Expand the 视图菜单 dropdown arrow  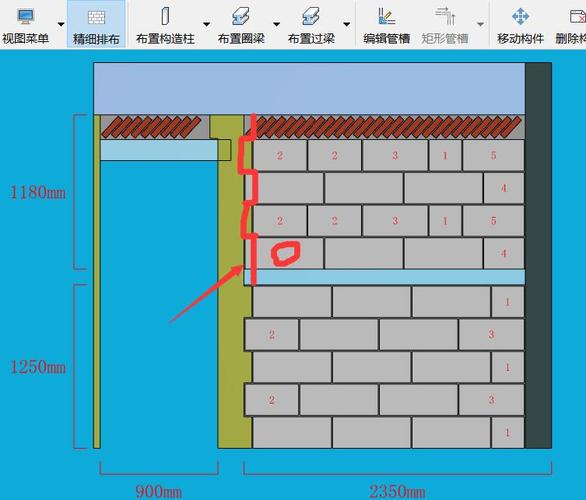pos(61,24)
